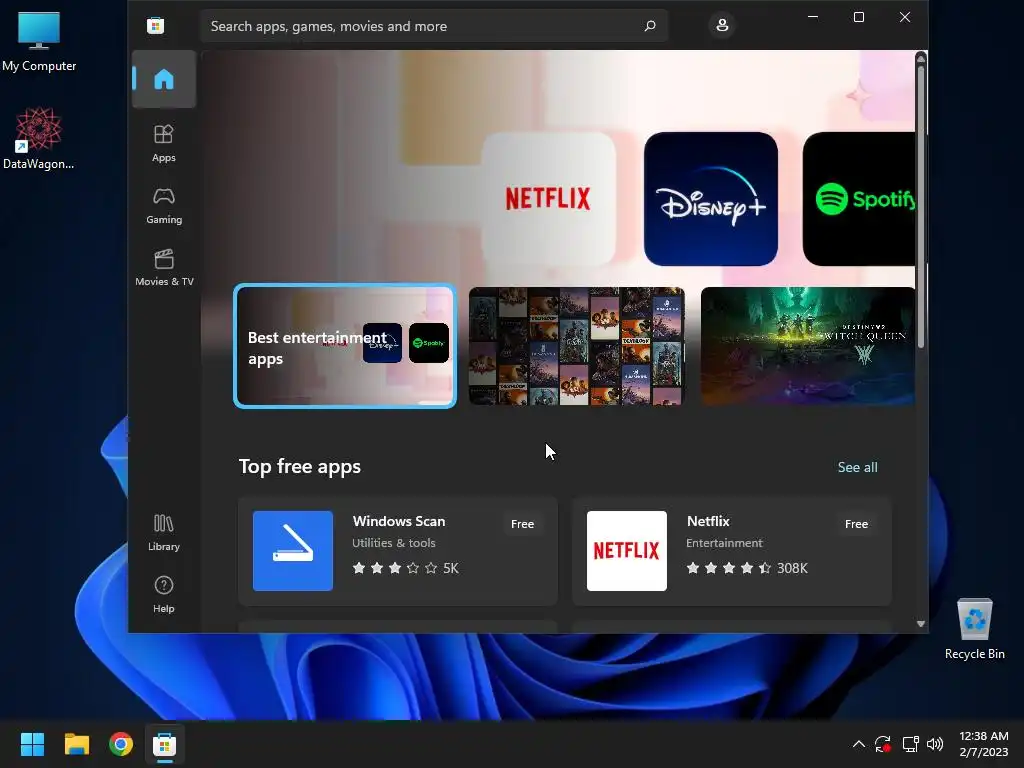This screenshot has height=768, width=1024.
Task: Click the scrollbar down arrow
Action: (x=921, y=624)
